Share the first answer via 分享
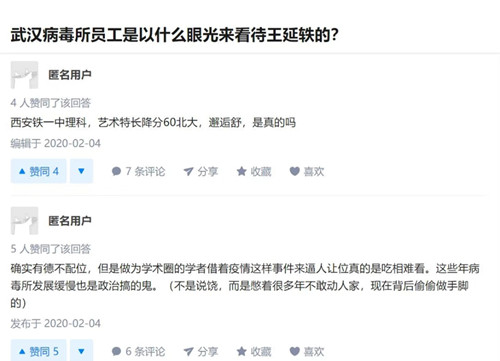Viewport: 500px width, 361px height. click(201, 171)
